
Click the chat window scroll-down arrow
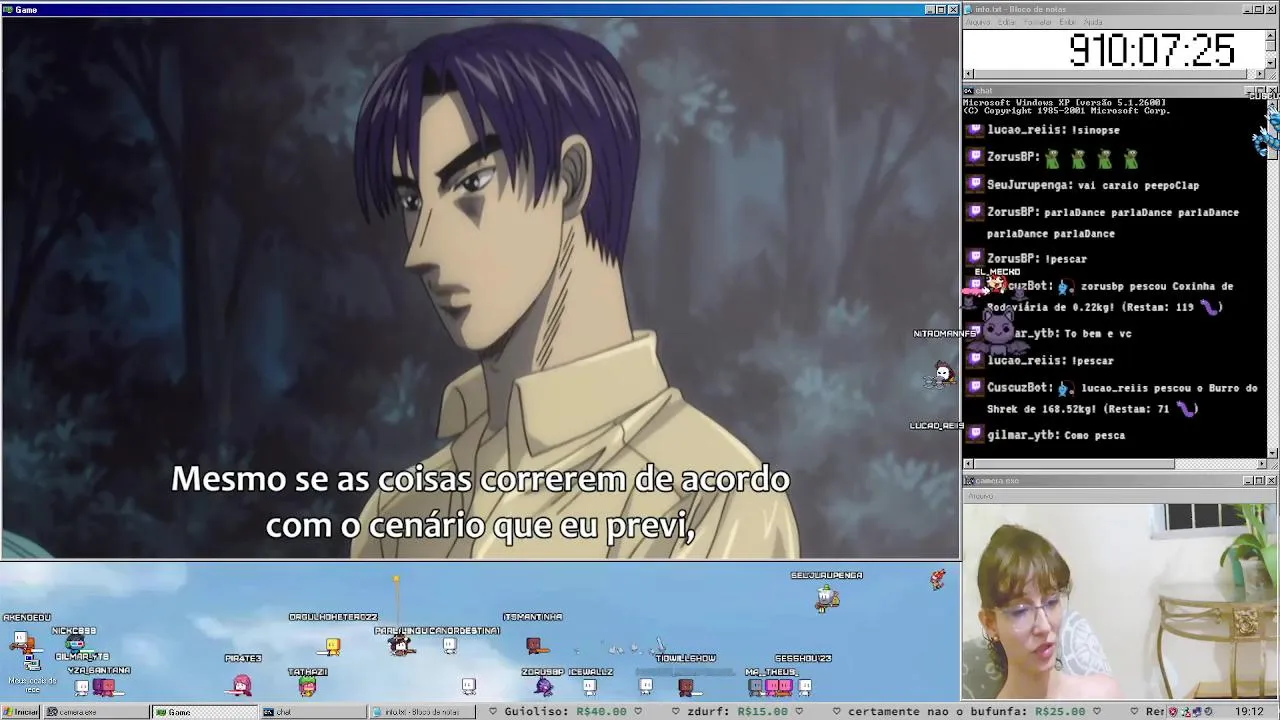click(1273, 452)
